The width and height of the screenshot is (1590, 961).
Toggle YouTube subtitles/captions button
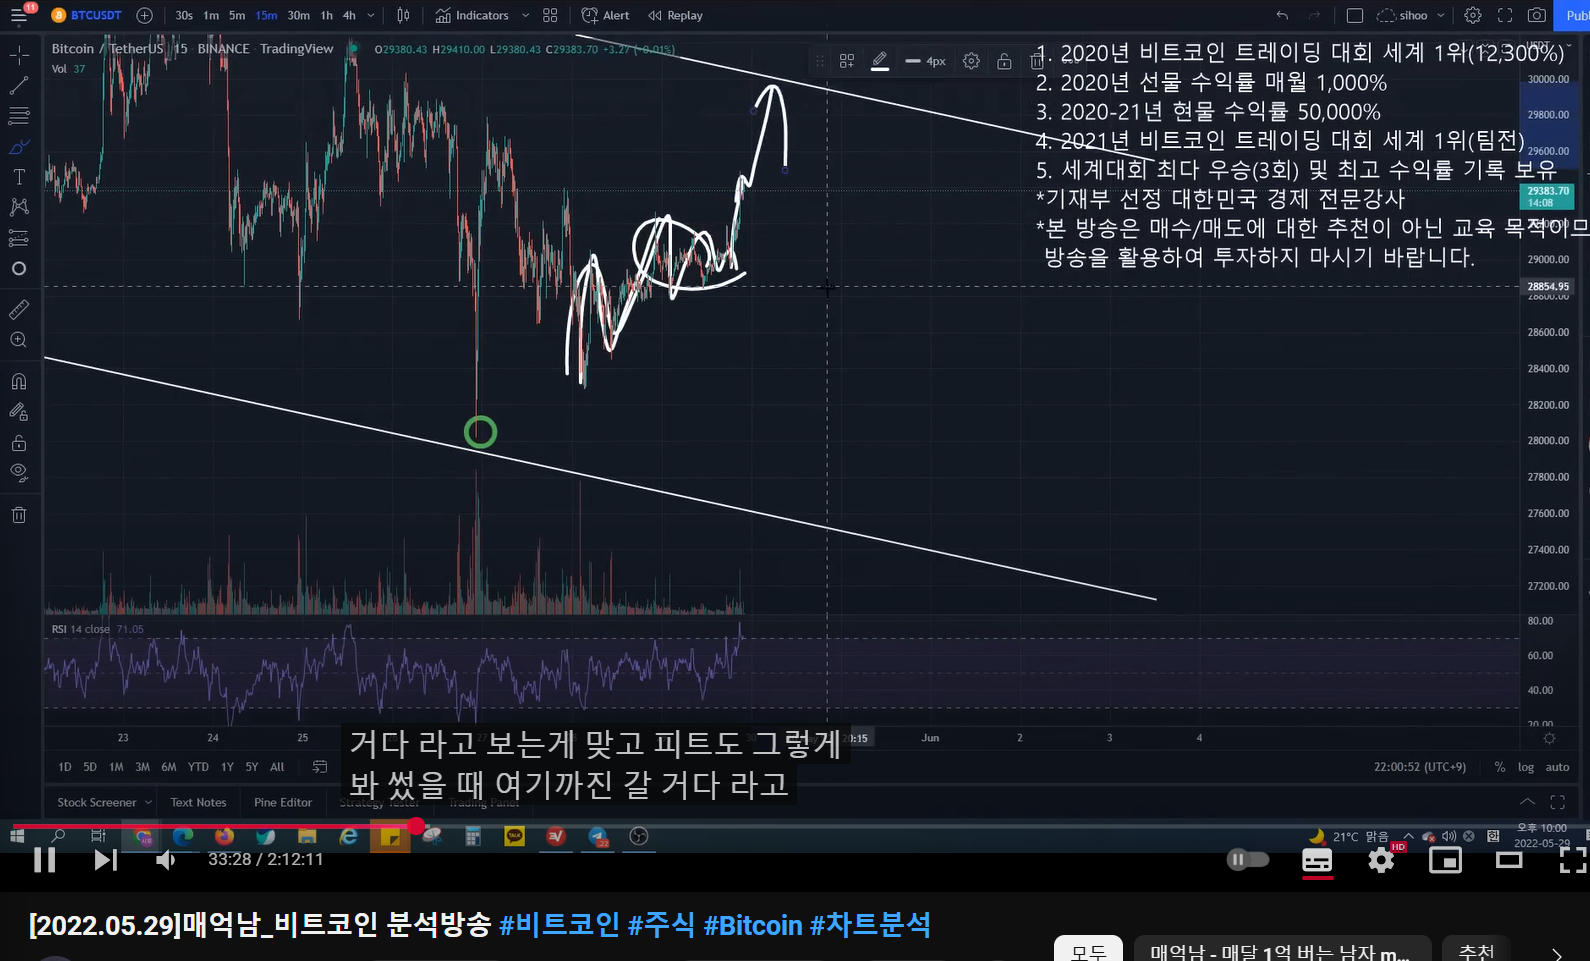1317,860
